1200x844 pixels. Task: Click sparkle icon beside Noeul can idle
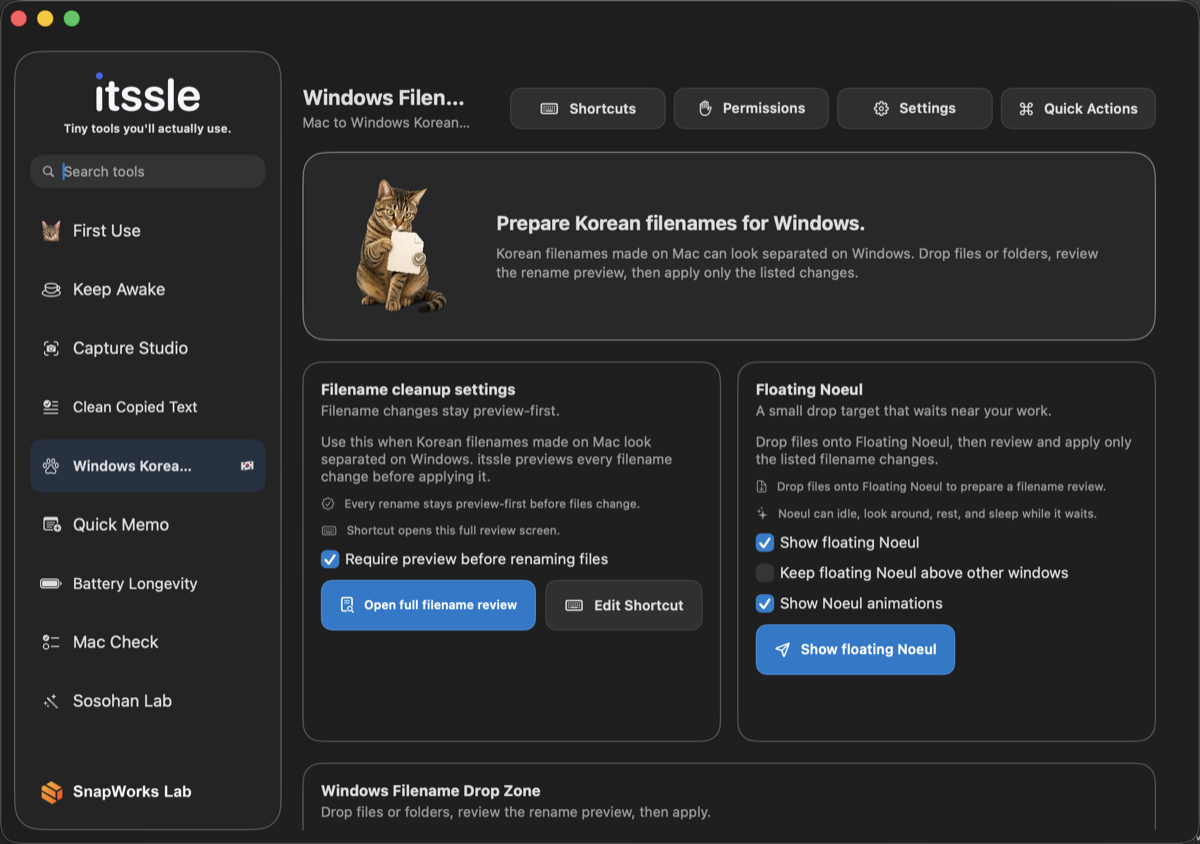(762, 513)
